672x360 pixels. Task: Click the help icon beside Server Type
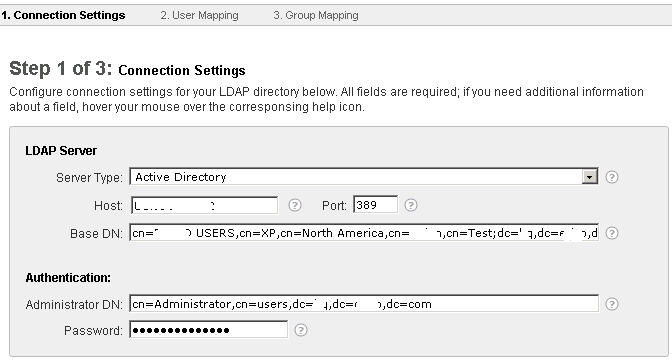click(612, 177)
